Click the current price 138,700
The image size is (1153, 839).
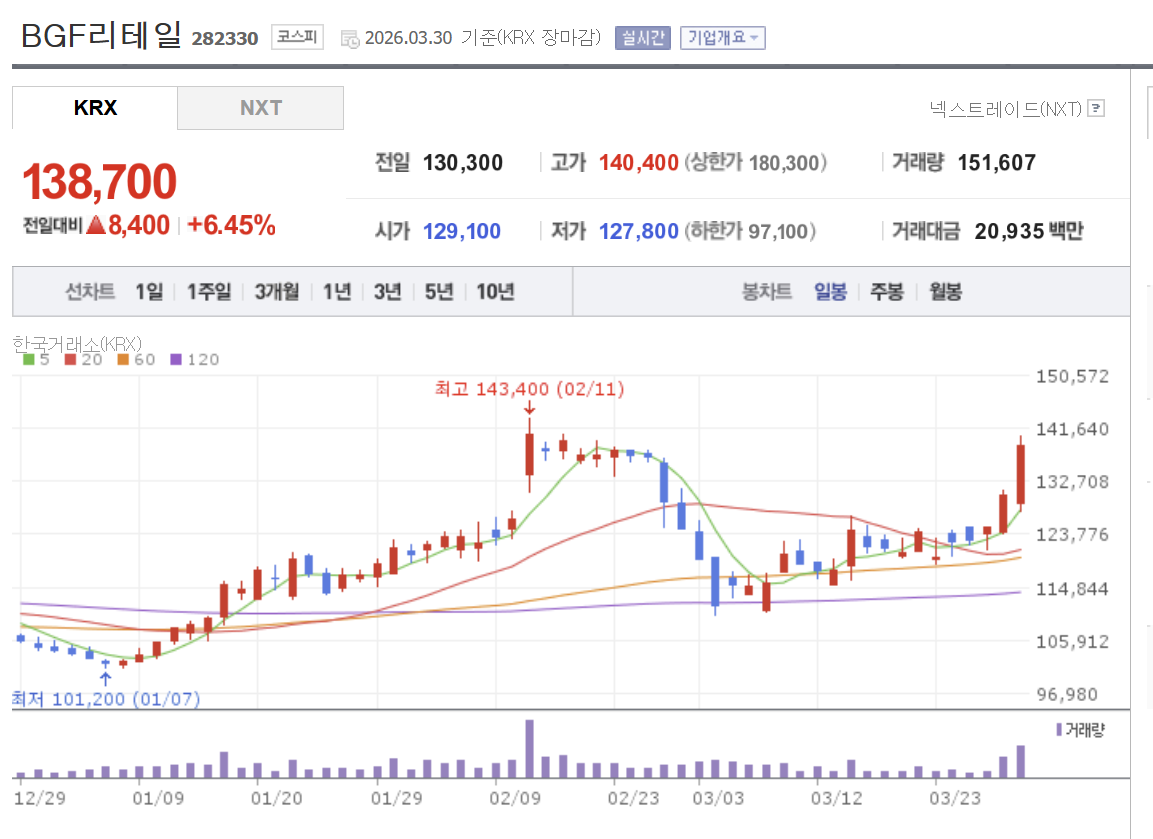99,182
